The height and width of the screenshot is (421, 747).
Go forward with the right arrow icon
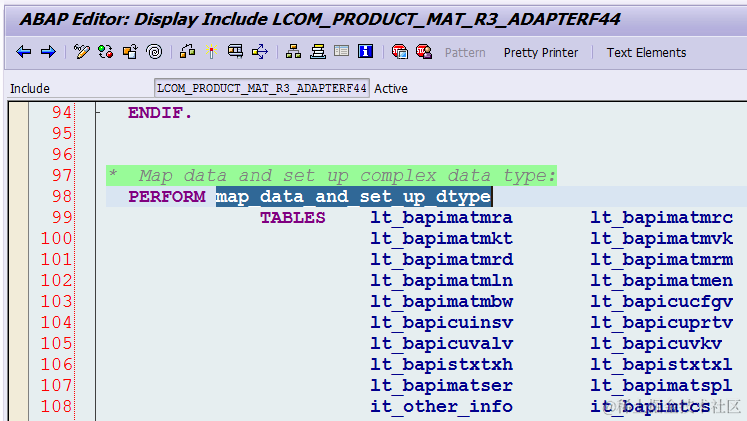(48, 51)
